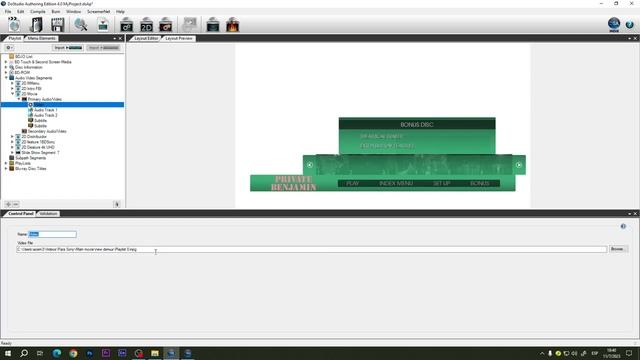The image size is (640, 360).
Task: Open Edge from the taskbar
Action: click(x=56, y=353)
